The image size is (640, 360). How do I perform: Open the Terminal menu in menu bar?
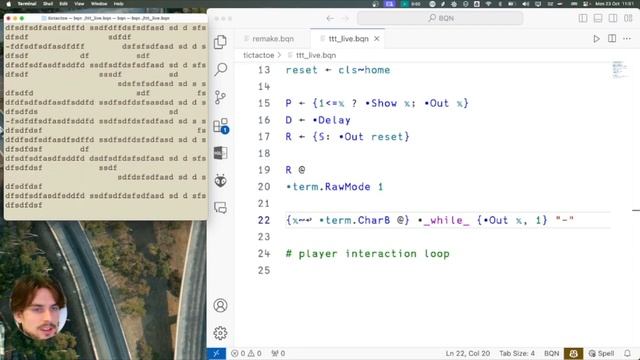[x=27, y=4]
